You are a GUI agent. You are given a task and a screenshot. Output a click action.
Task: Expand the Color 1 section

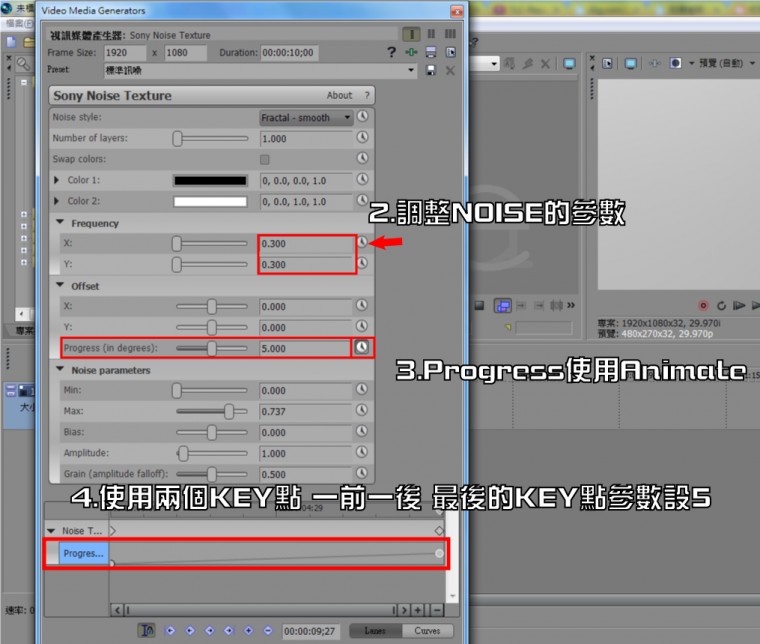pyautogui.click(x=56, y=180)
